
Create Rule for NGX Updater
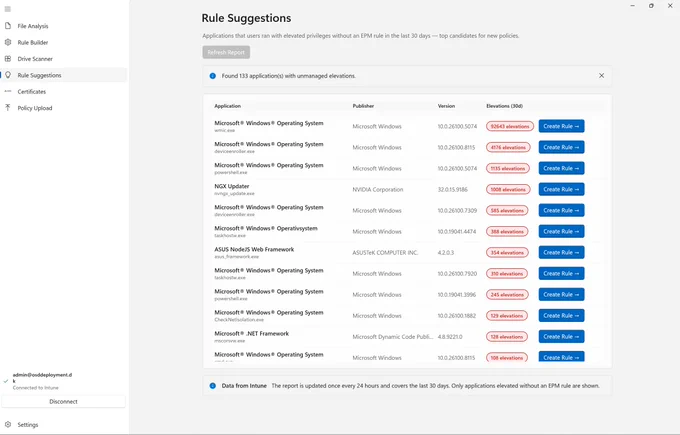(561, 189)
